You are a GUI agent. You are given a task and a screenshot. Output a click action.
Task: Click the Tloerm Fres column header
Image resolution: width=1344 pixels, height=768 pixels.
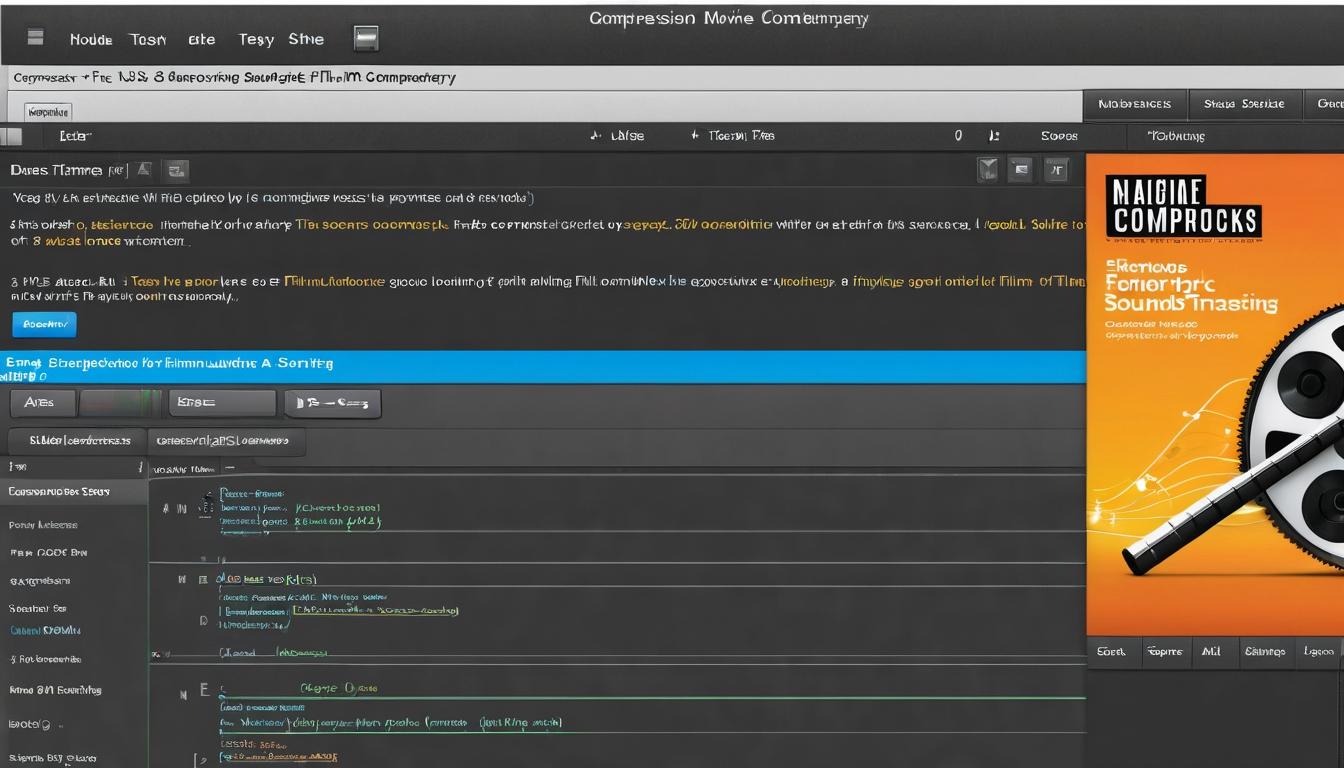741,136
